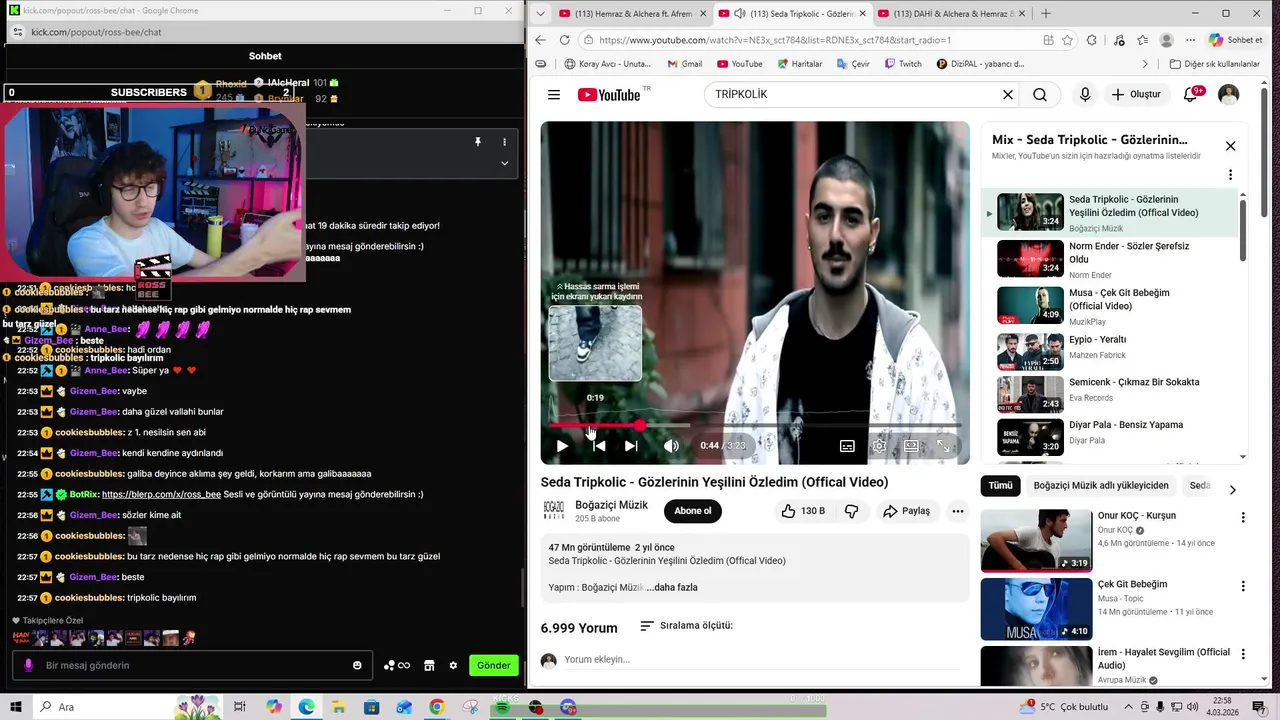Expand description with ...daha fazla

tap(672, 588)
